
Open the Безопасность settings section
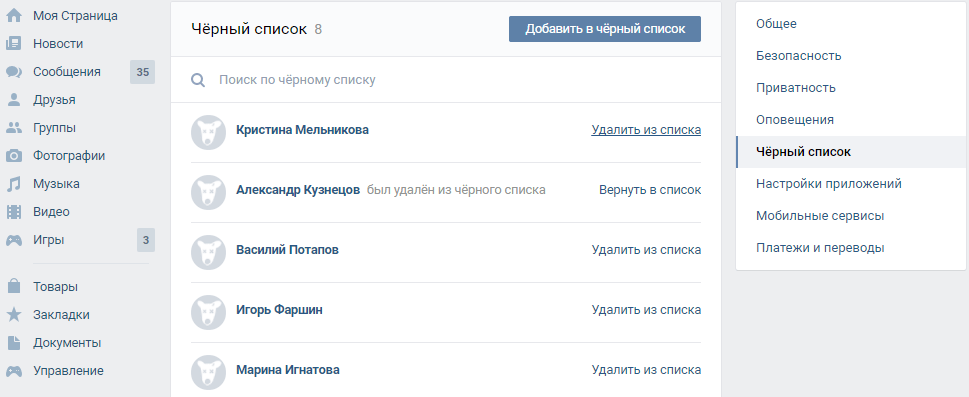point(798,56)
